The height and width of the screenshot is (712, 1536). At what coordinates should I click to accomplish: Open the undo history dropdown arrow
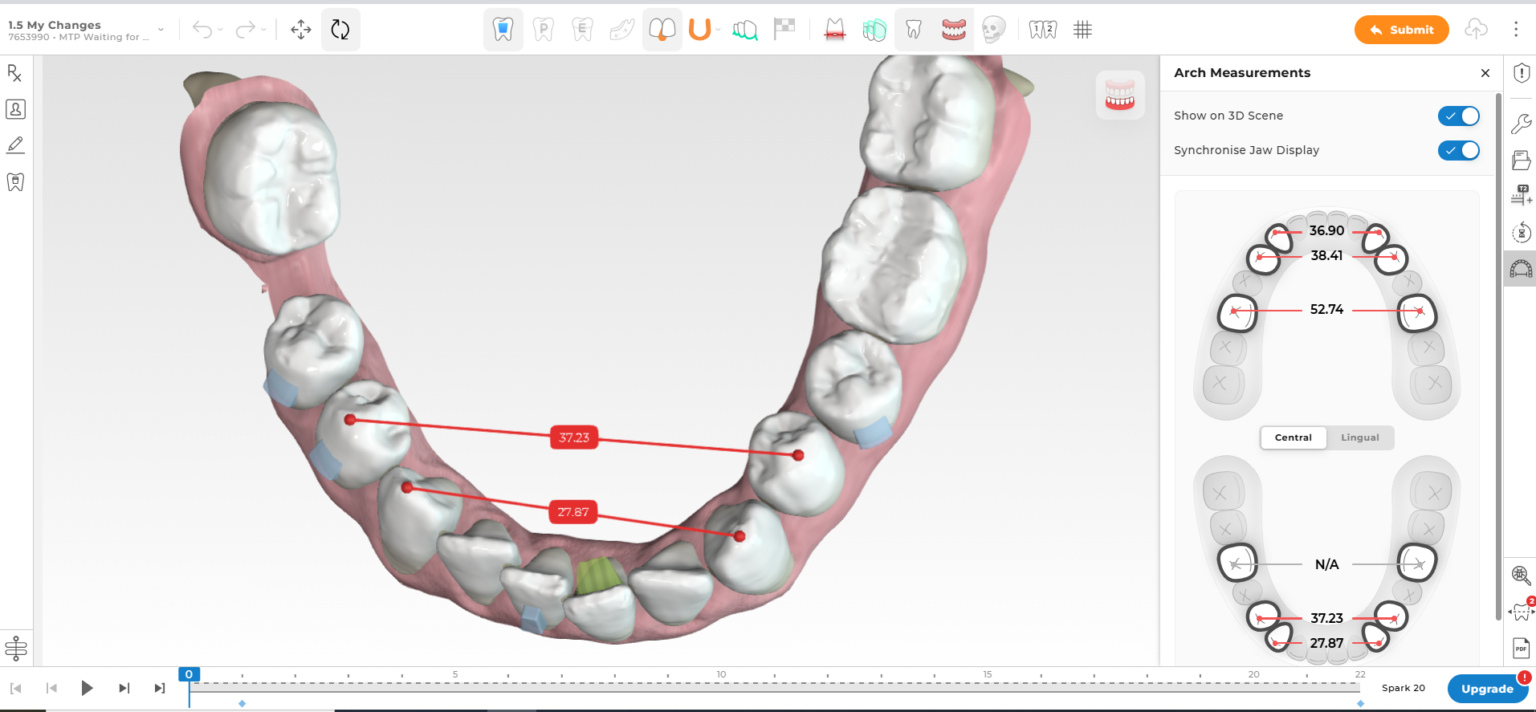[x=221, y=30]
